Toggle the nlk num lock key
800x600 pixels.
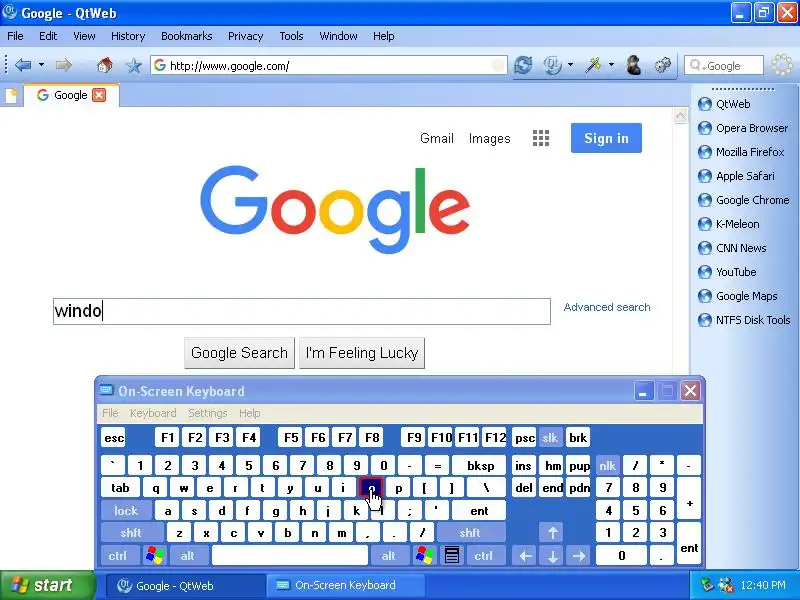(607, 465)
